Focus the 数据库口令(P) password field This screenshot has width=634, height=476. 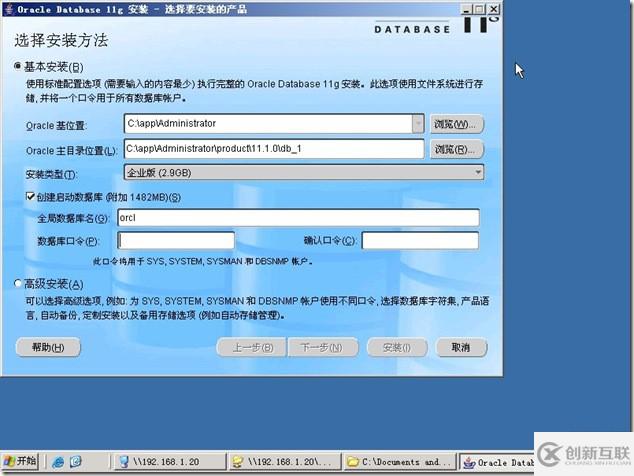pos(176,241)
